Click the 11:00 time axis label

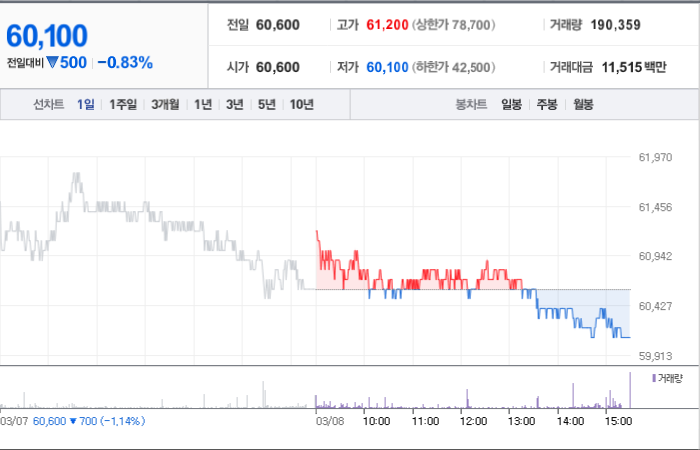click(425, 421)
